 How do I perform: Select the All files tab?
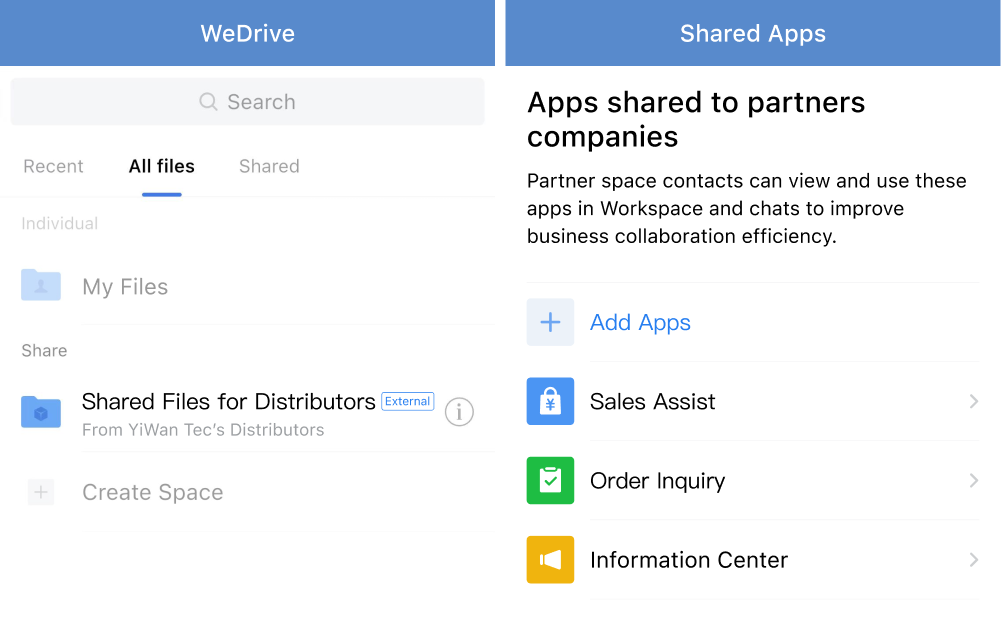tap(162, 166)
